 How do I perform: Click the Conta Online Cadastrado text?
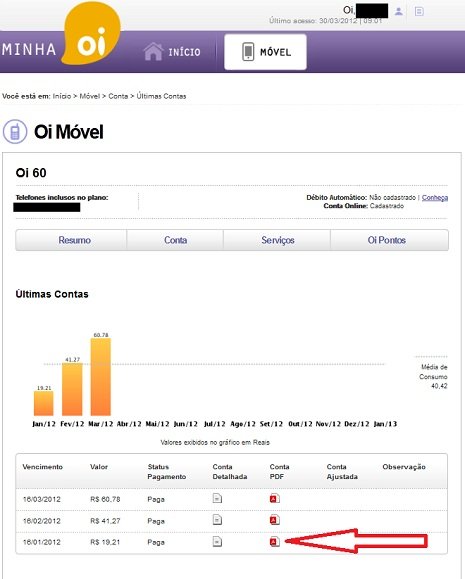point(363,206)
